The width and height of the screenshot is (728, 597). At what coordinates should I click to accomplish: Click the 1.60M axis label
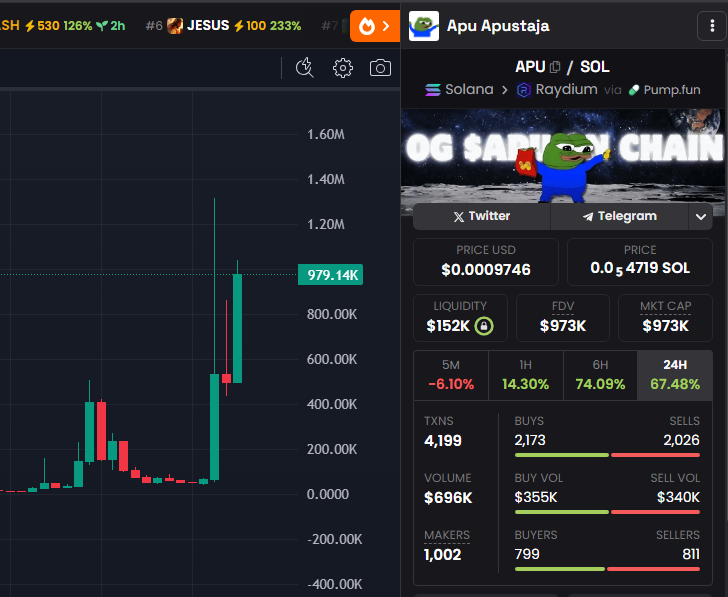(x=326, y=135)
